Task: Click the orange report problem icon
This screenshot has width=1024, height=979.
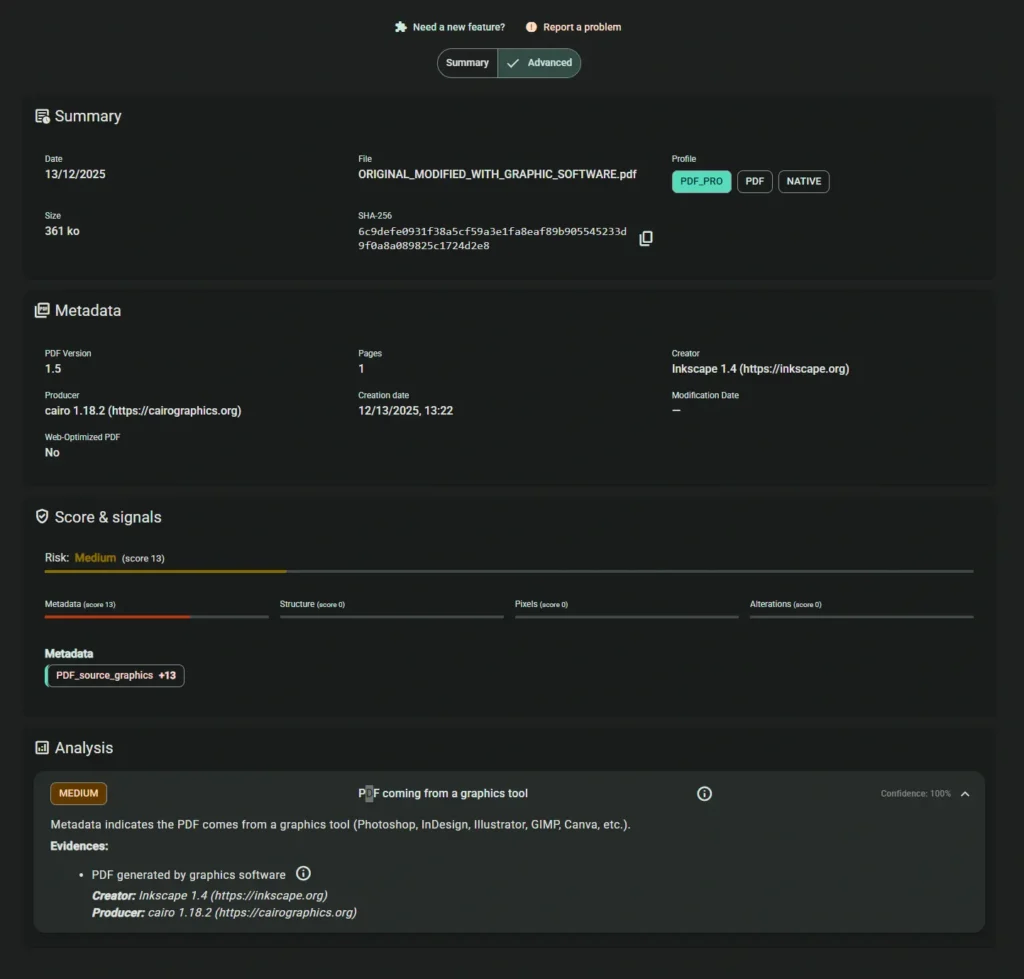Action: pos(531,27)
